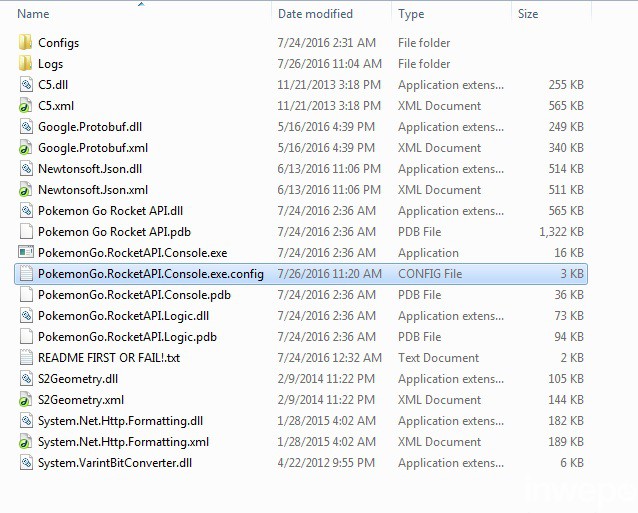Screen dimensions: 638x513
Task: Select the Google.Protobuf.xml file name
Action: [93, 148]
